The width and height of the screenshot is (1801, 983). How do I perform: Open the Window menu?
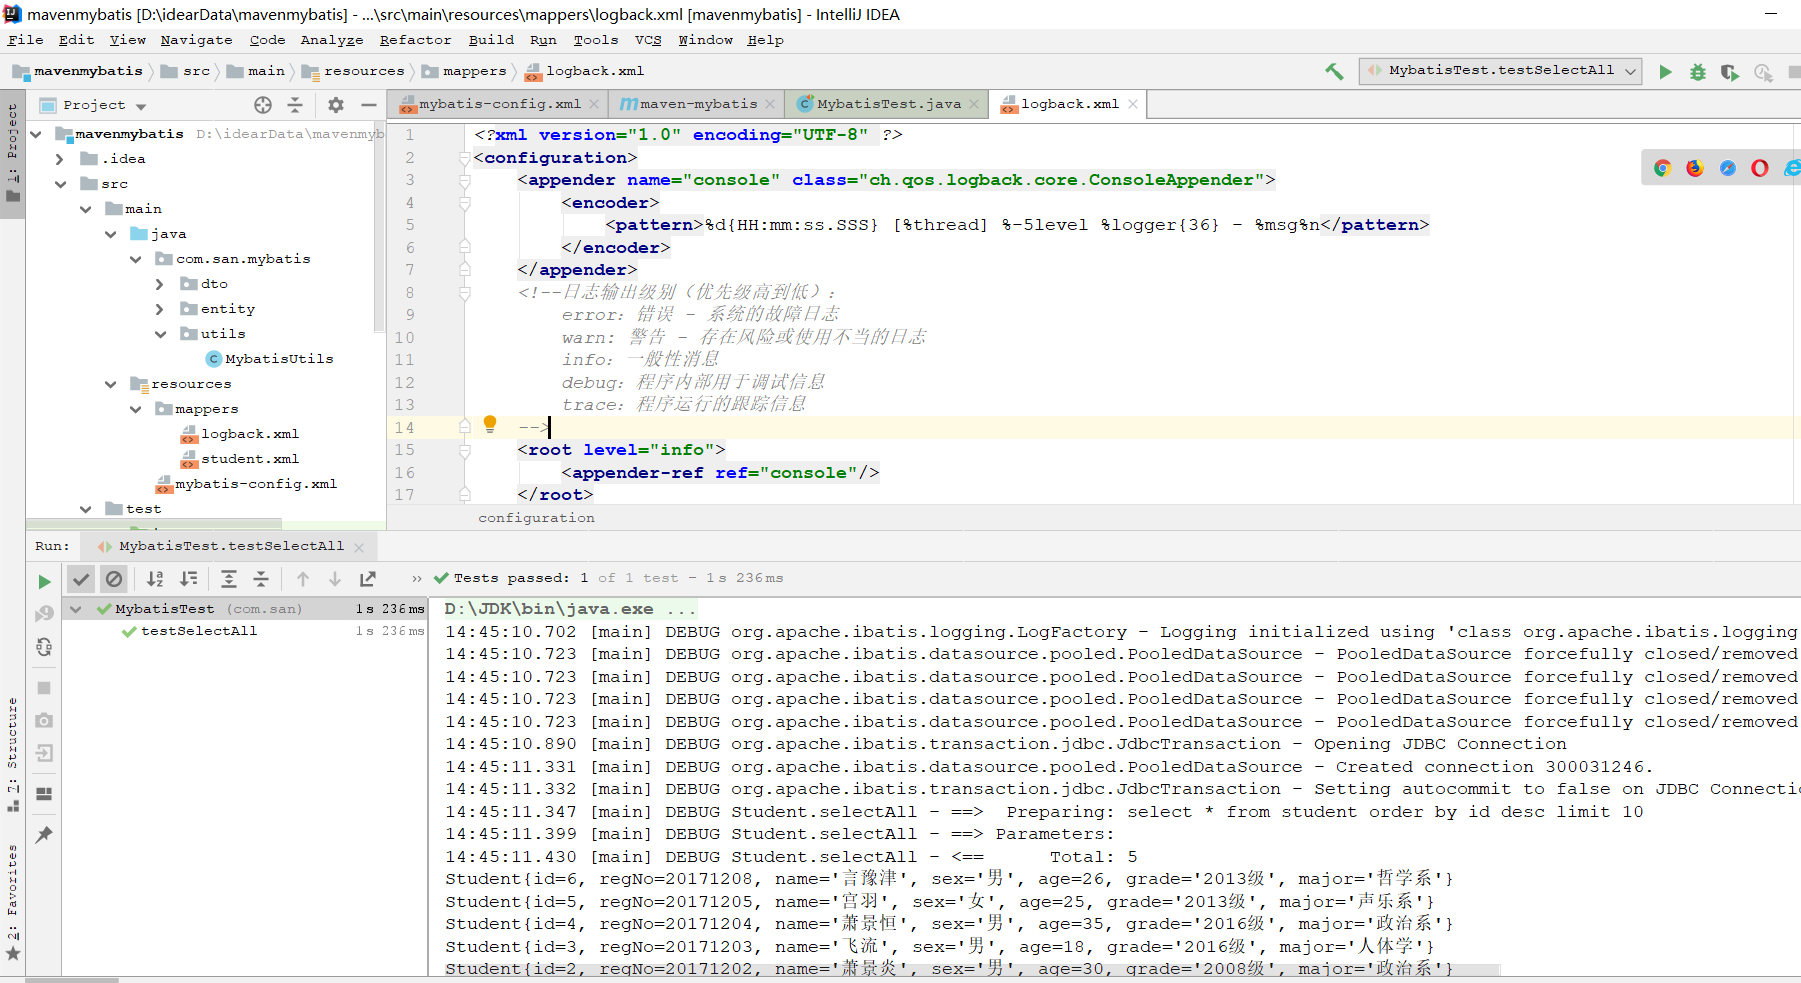tap(705, 40)
